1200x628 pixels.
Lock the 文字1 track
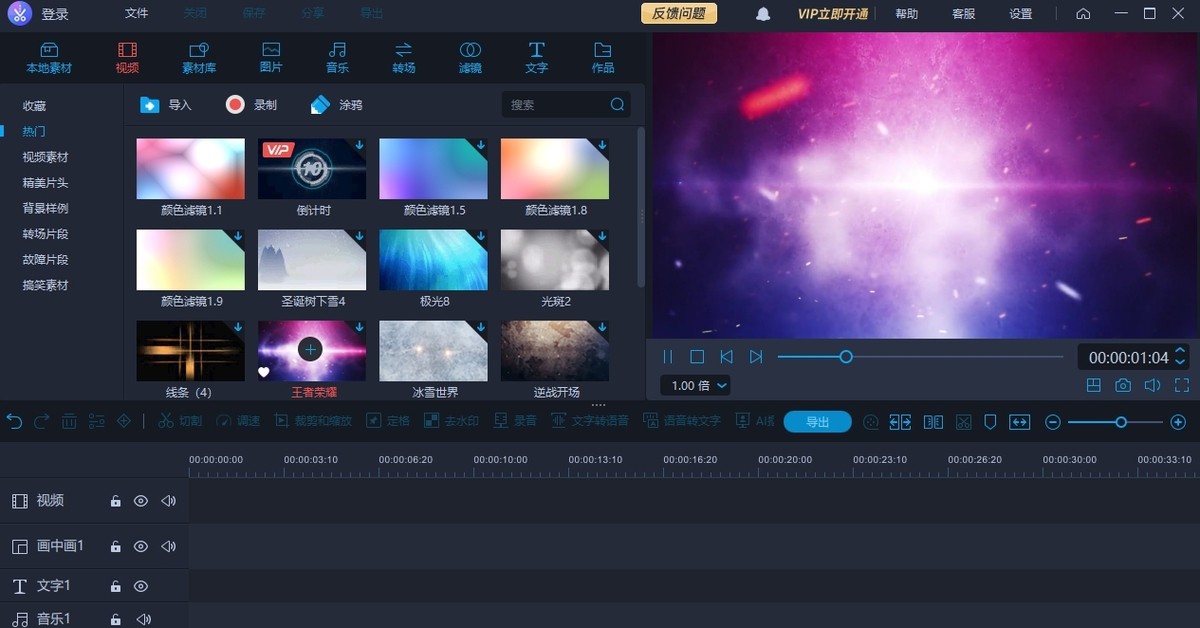(115, 585)
